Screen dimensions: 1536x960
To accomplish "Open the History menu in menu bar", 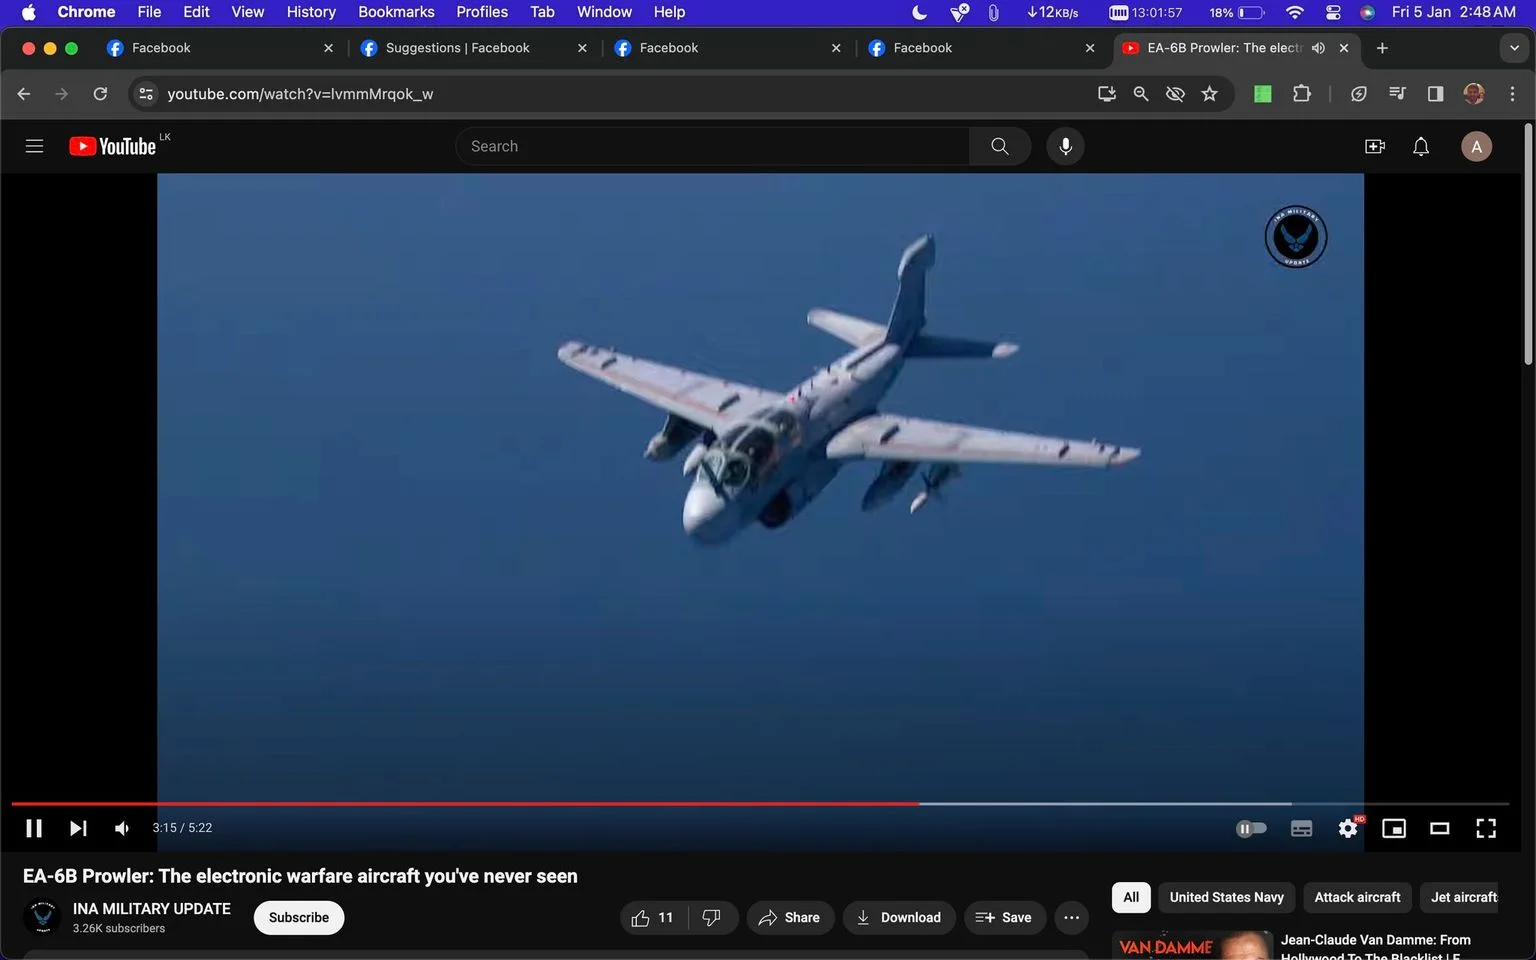I will pos(311,12).
